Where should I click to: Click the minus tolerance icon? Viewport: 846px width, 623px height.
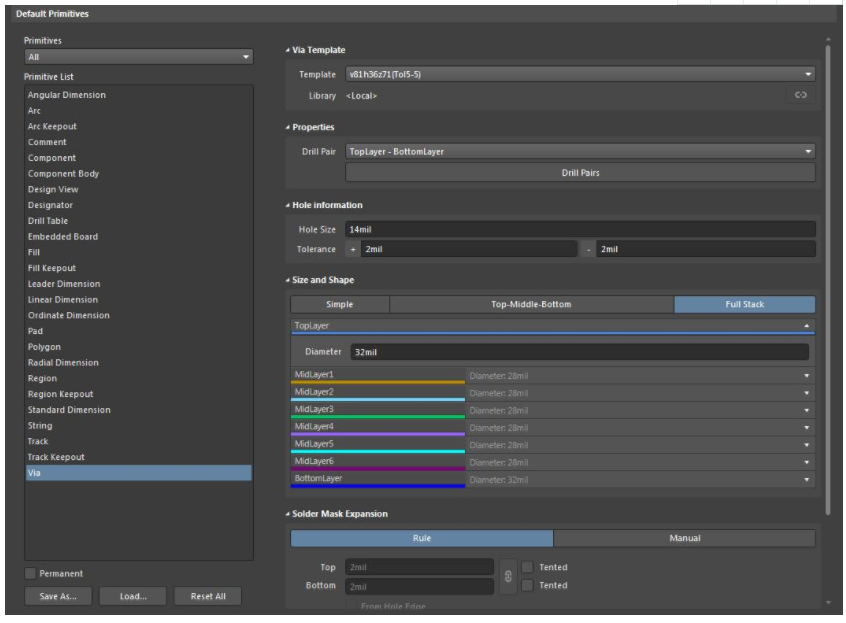(x=589, y=249)
